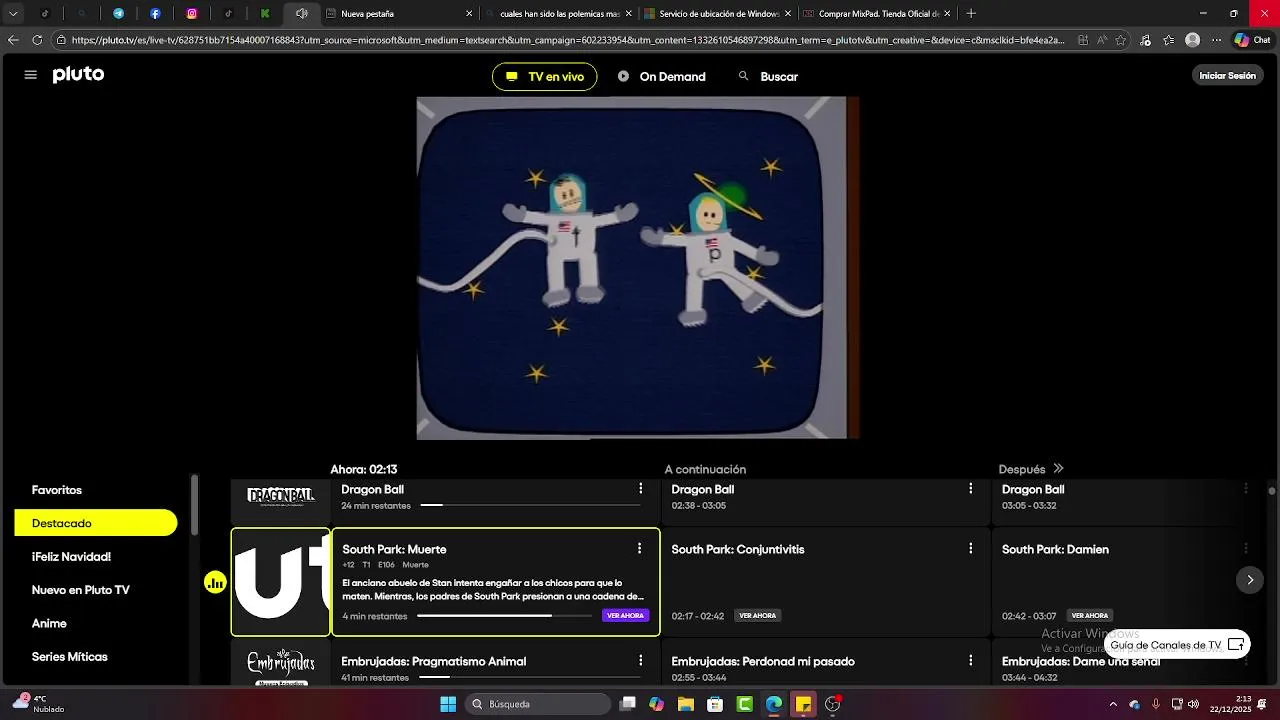
Task: Open Copilot Chat in the browser
Action: tap(1253, 40)
